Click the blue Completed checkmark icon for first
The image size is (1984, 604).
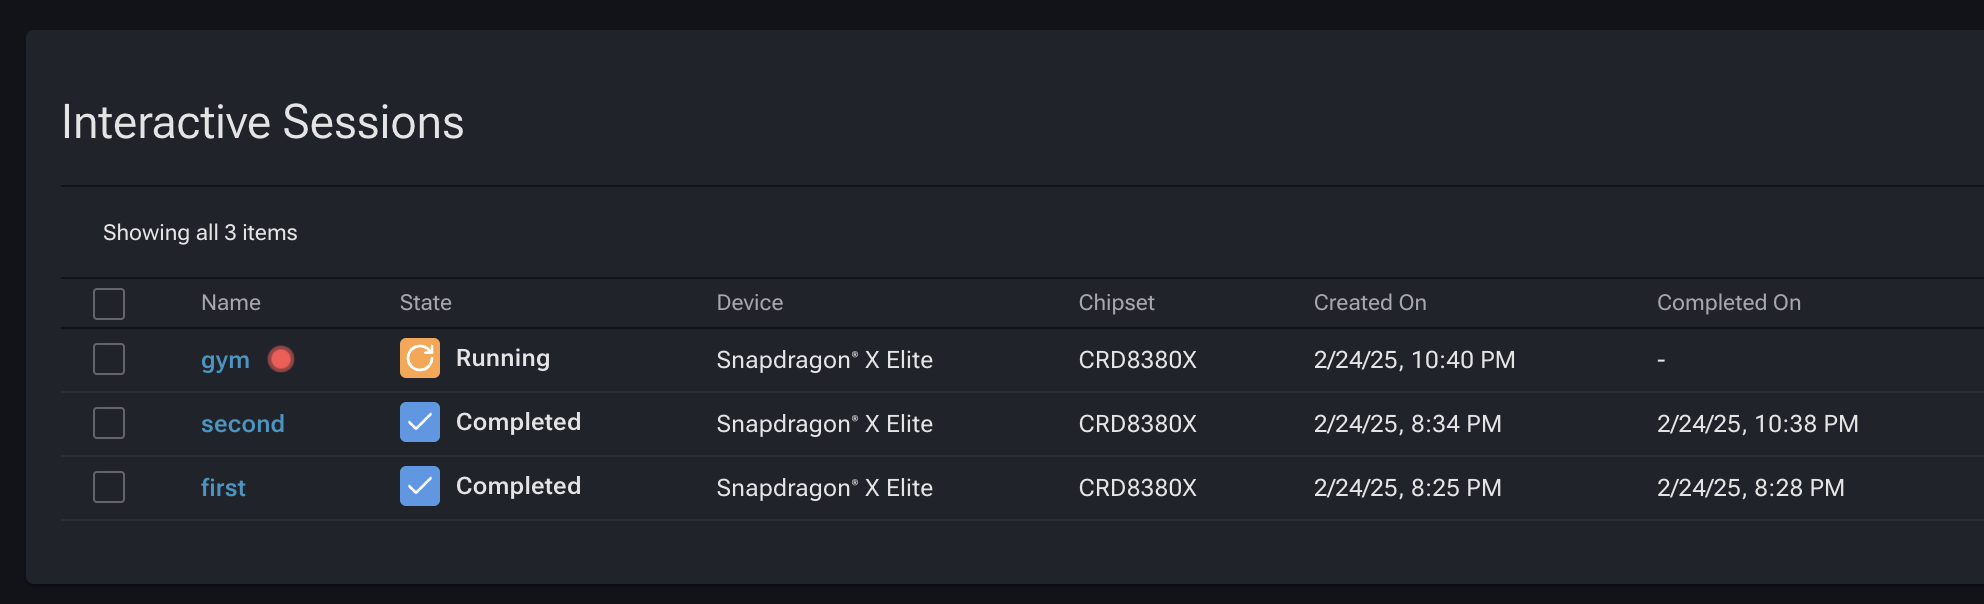[420, 486]
